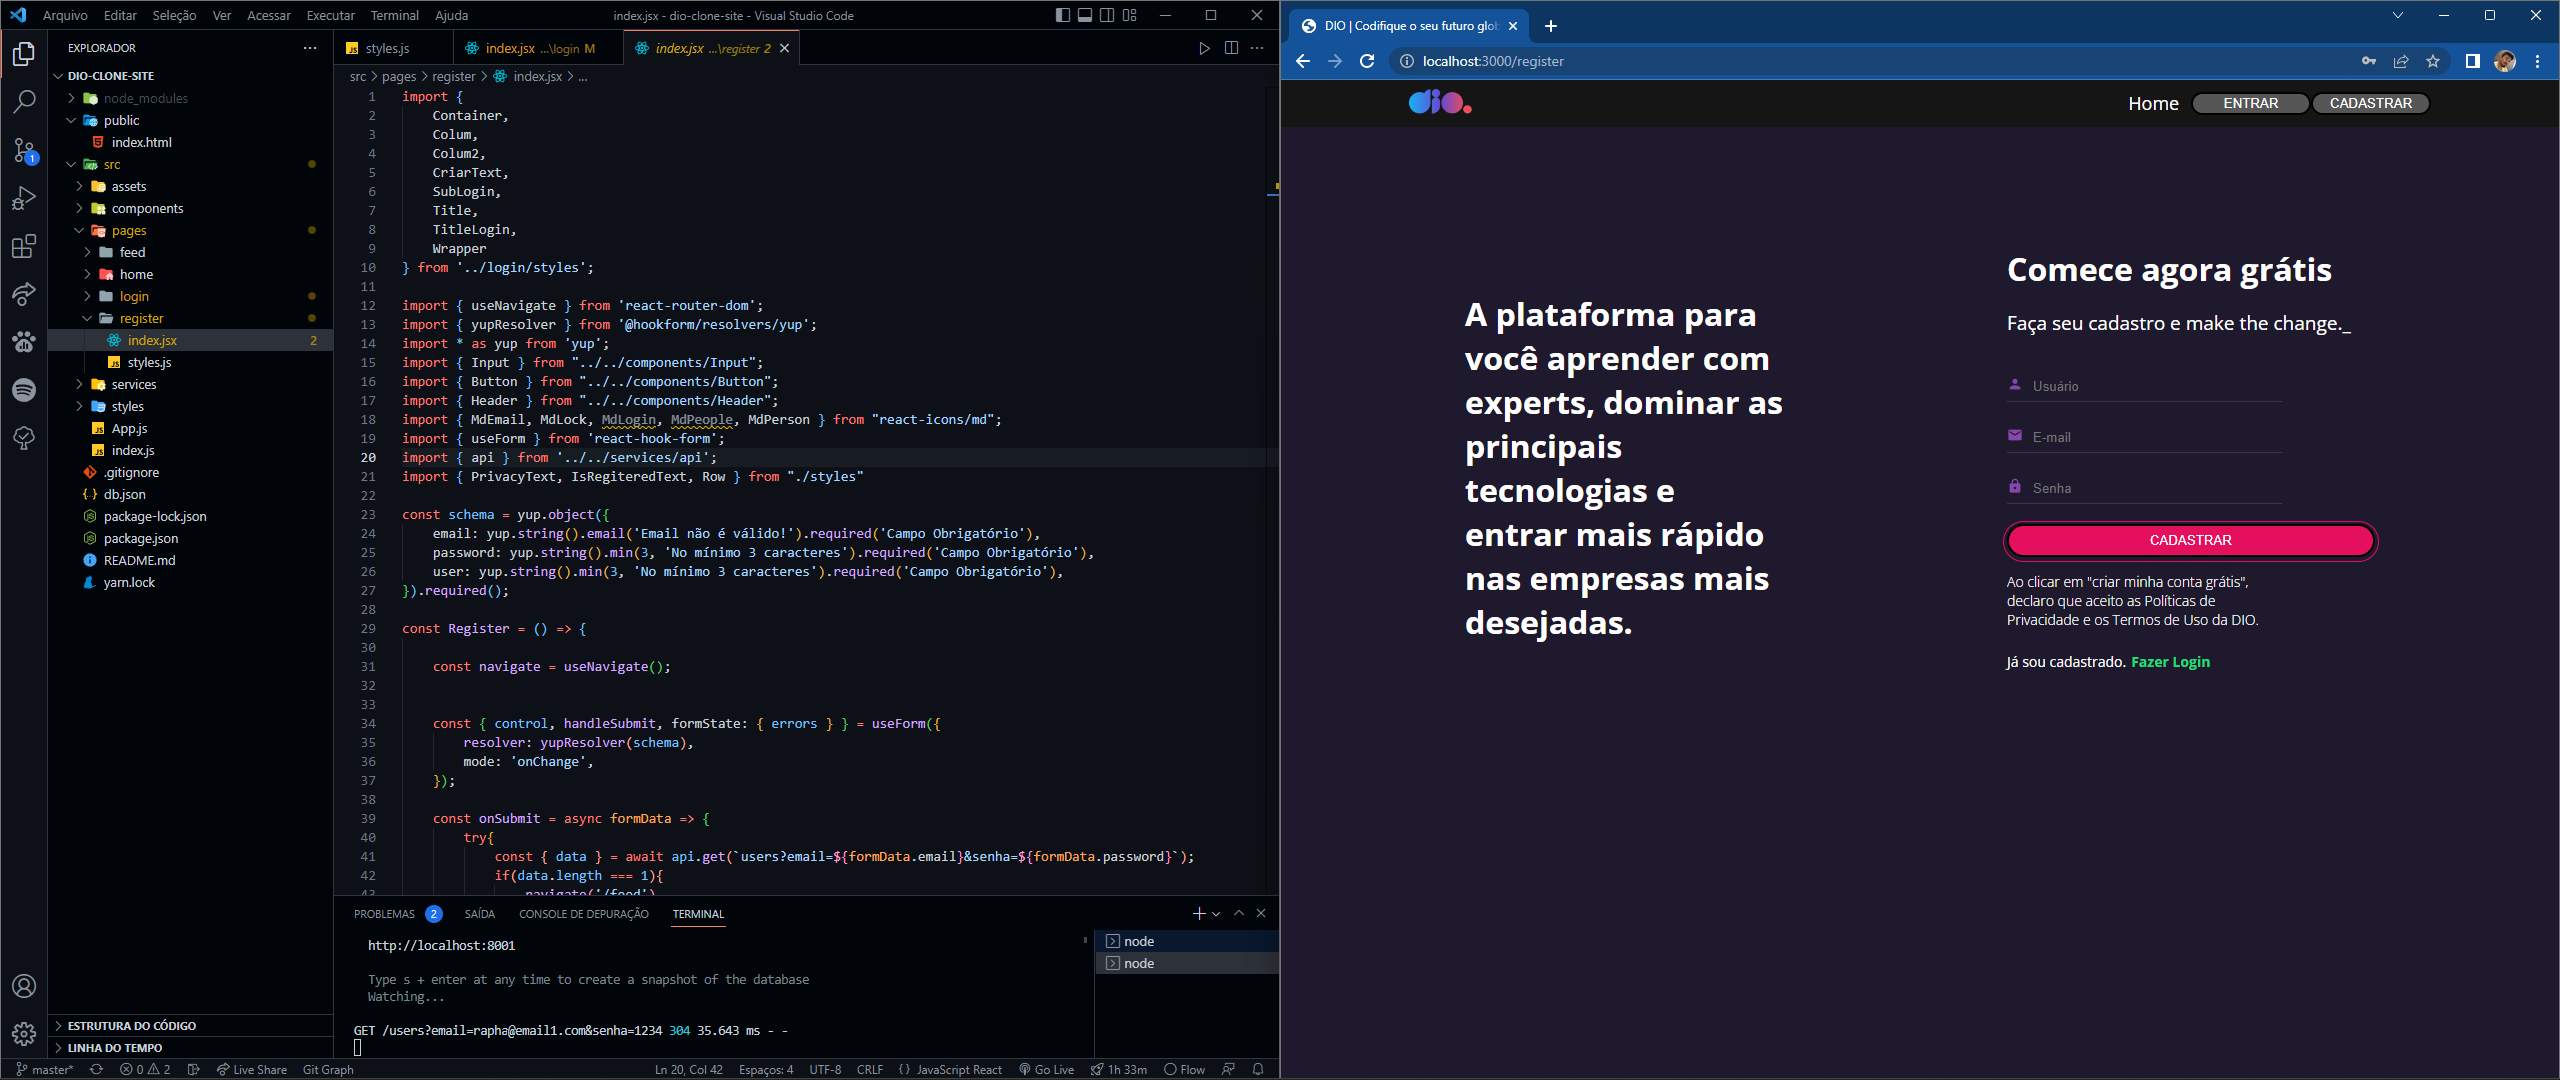Click the Run file play icon
This screenshot has height=1080, width=2560.
[x=1204, y=47]
